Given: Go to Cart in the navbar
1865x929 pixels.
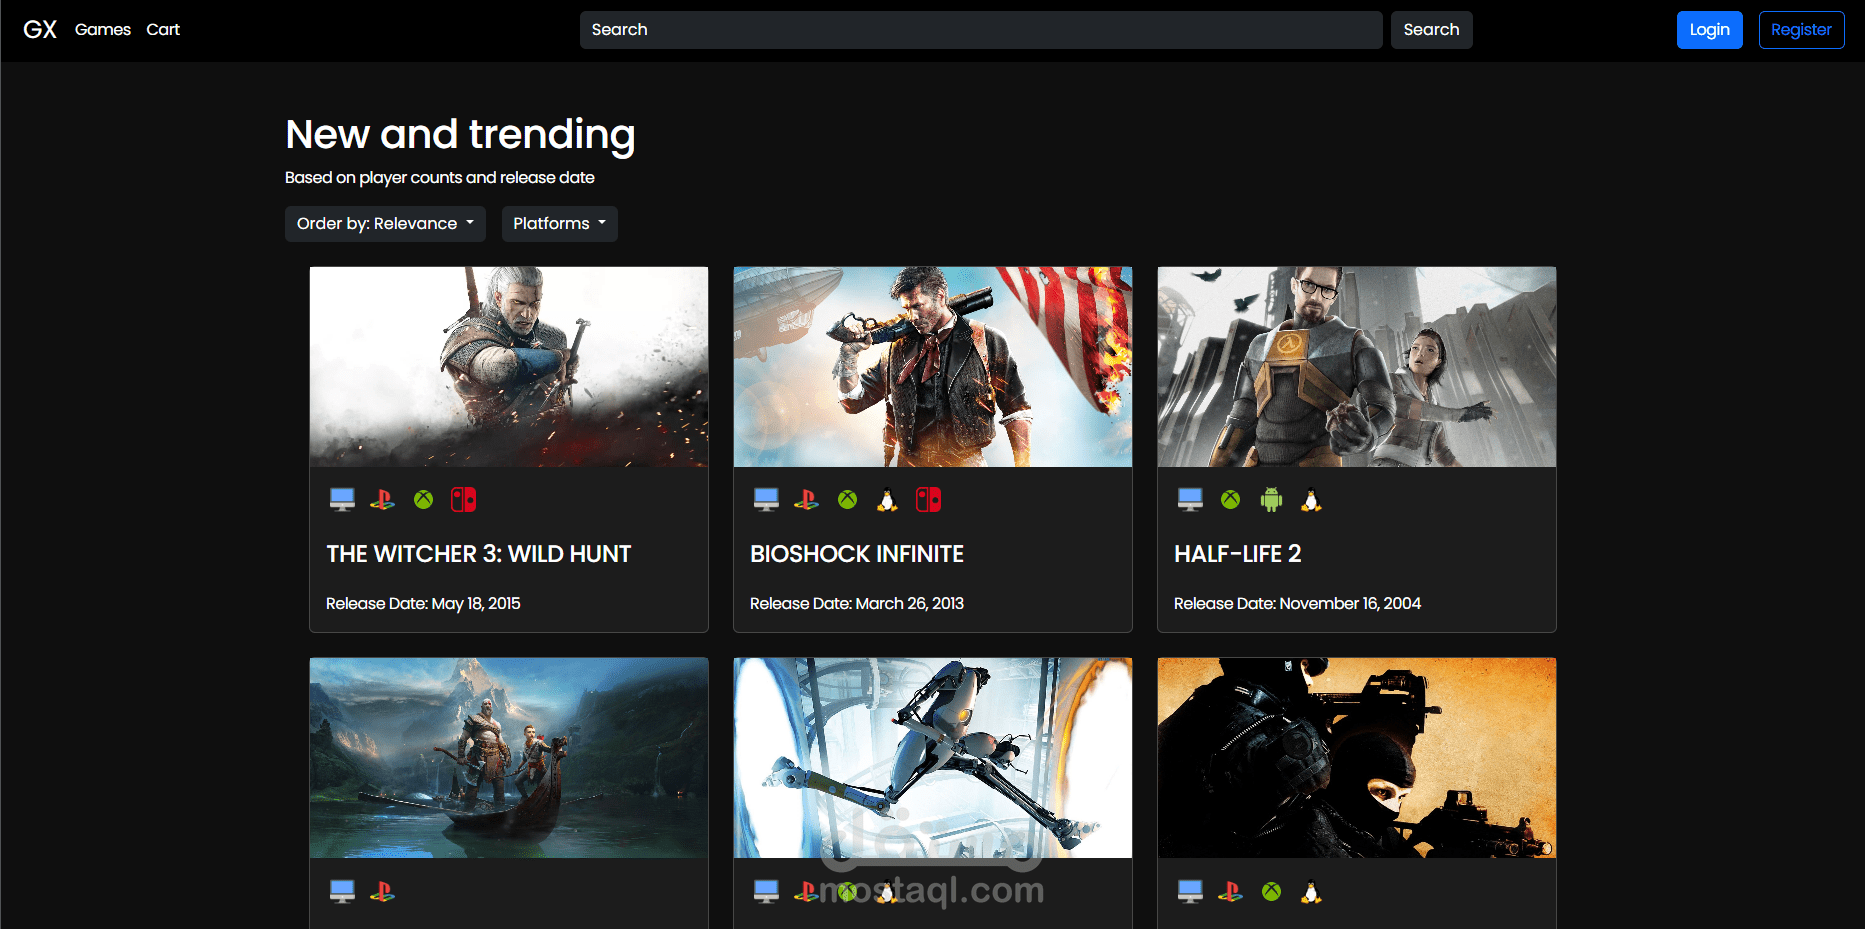Looking at the screenshot, I should (x=163, y=30).
